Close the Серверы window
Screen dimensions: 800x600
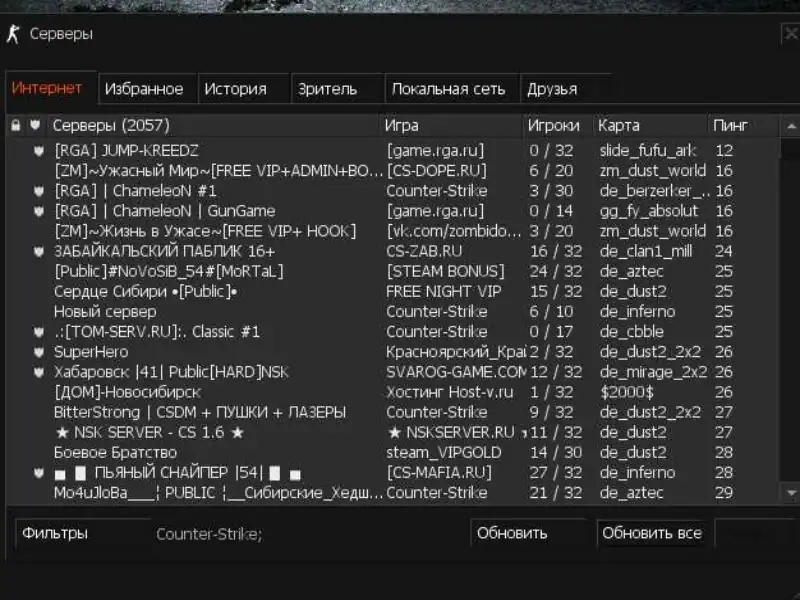pos(791,34)
